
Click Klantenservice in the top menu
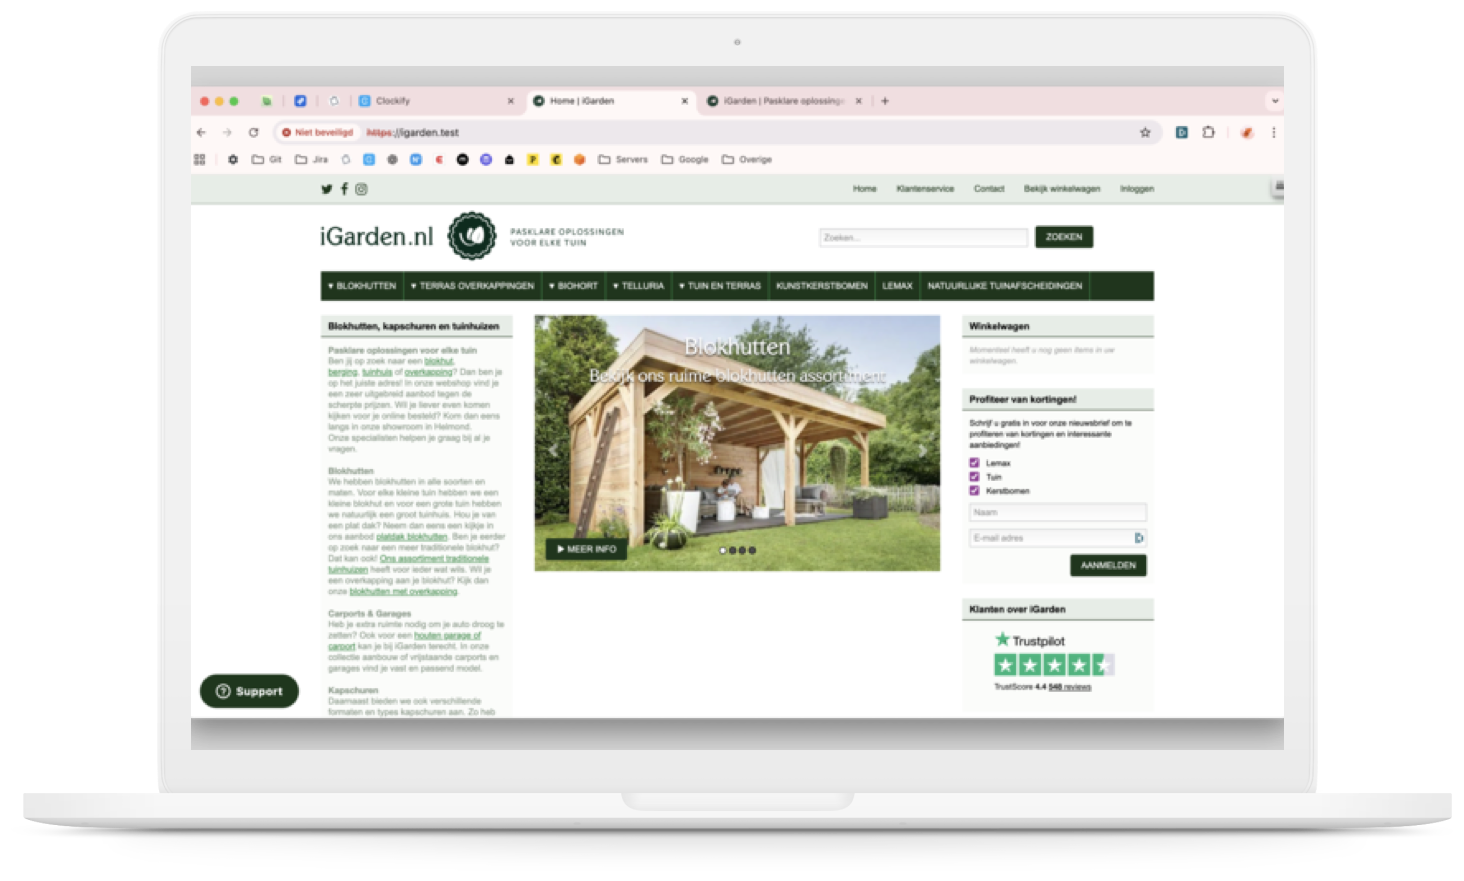tap(924, 189)
